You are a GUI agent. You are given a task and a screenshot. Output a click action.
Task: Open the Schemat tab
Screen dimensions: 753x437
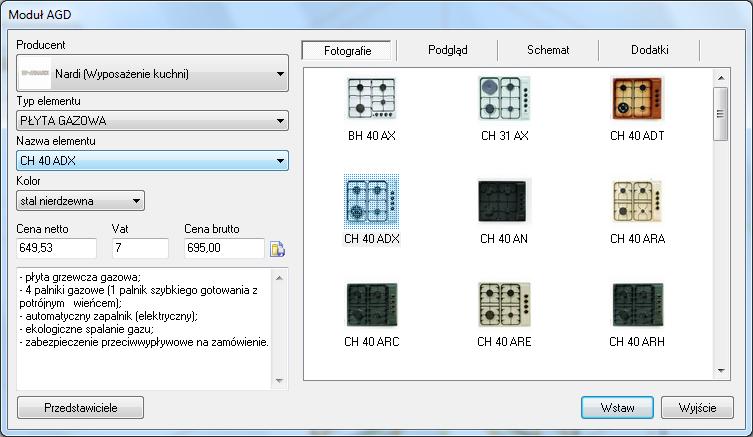pyautogui.click(x=548, y=50)
